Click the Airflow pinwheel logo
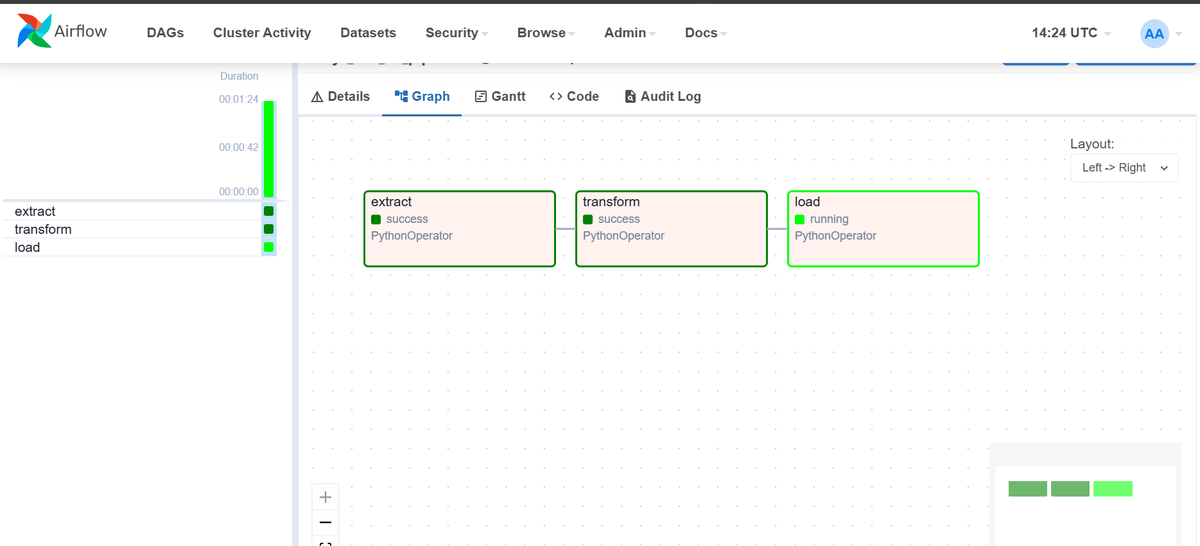The width and height of the screenshot is (1200, 546). 34,32
